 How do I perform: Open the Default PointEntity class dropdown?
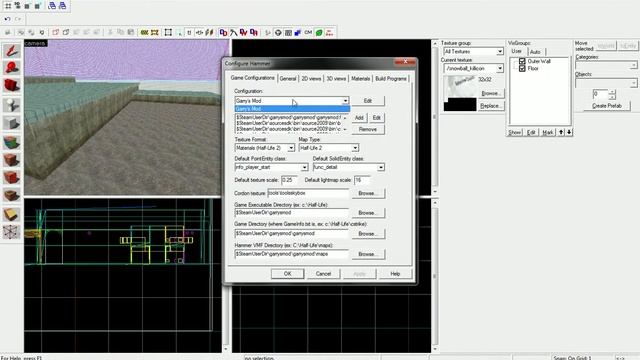coord(304,167)
